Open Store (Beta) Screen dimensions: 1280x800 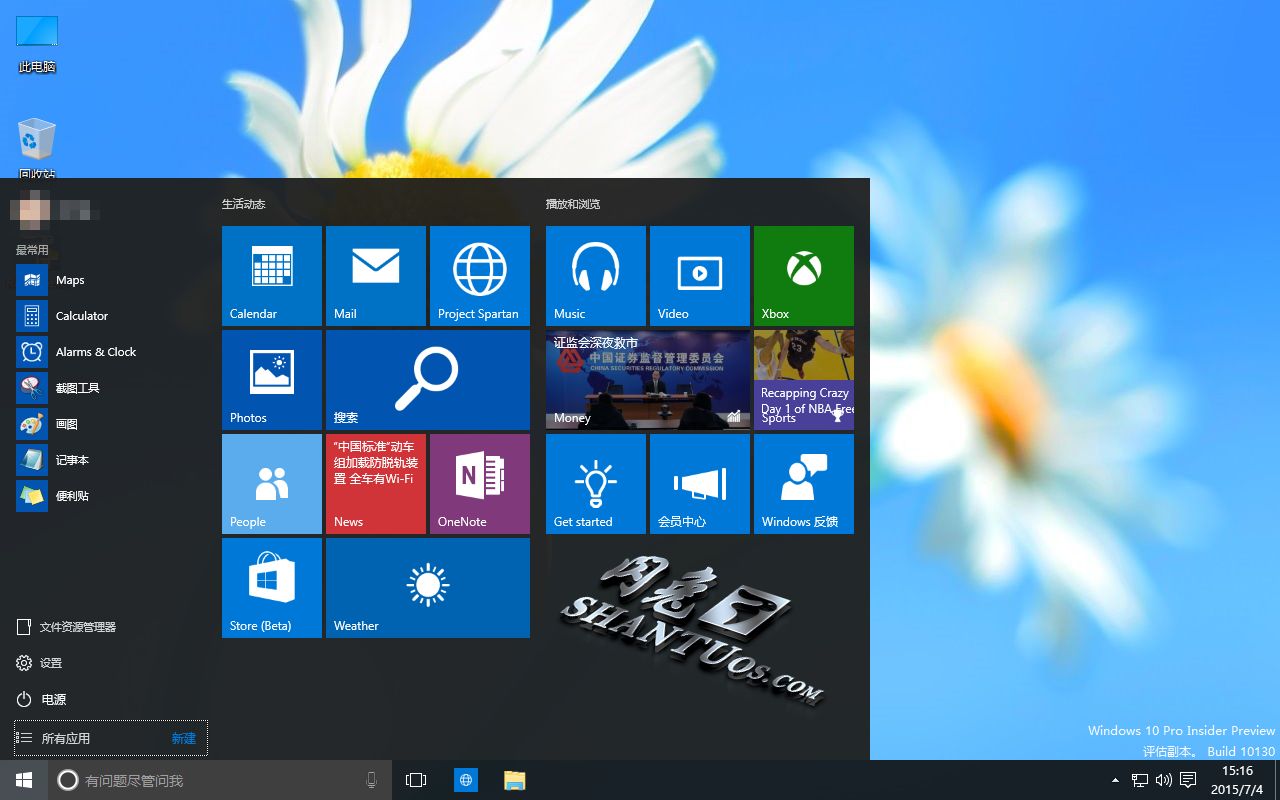click(271, 588)
